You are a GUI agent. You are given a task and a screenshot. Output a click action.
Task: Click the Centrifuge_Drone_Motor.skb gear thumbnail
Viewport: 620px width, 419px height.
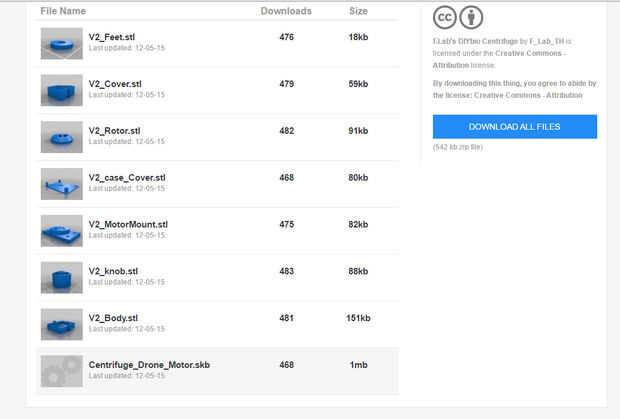(61, 371)
